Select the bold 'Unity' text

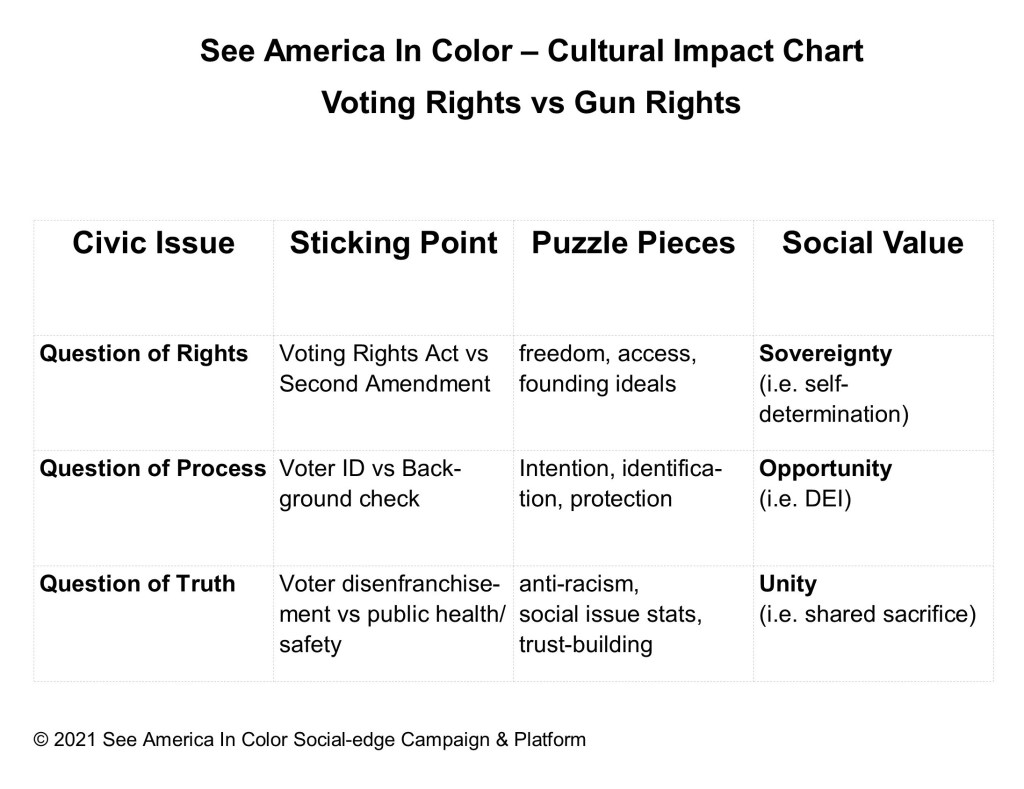(x=788, y=584)
